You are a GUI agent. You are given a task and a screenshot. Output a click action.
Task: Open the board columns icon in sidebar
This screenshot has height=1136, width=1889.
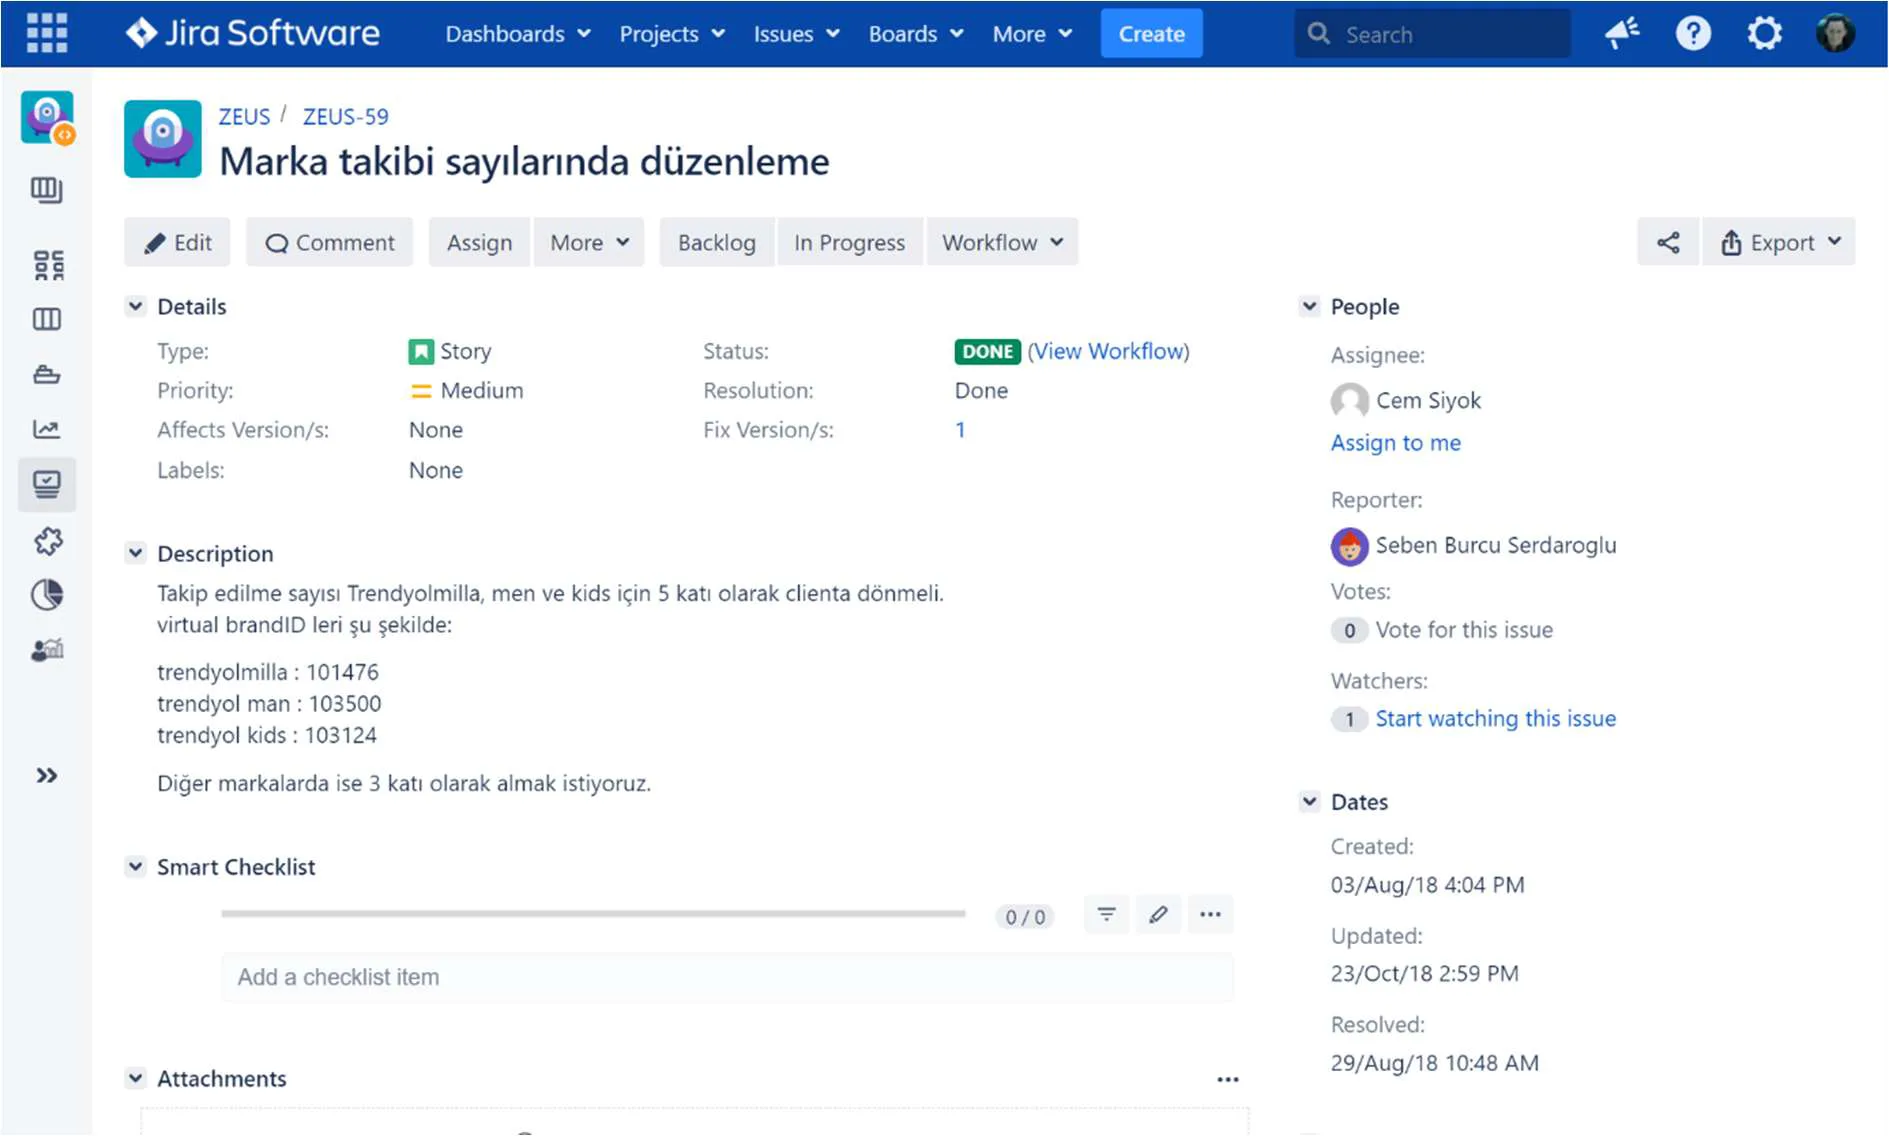pos(47,319)
